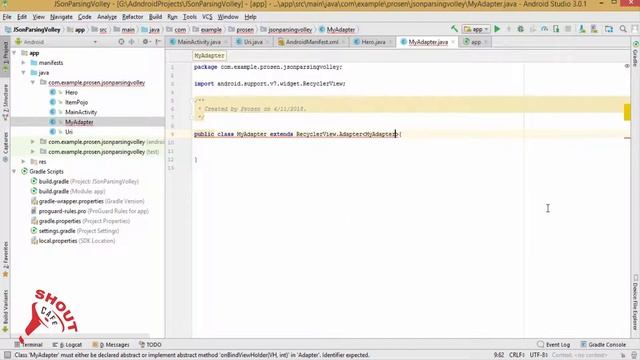Screen dimensions: 640x360
Task: Open the Gradle panel on the right edge
Action: click(x=635, y=53)
